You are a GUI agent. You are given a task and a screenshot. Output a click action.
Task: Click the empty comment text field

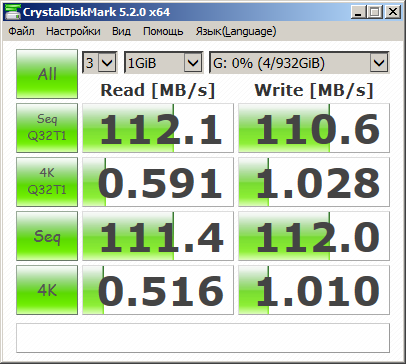click(x=203, y=338)
